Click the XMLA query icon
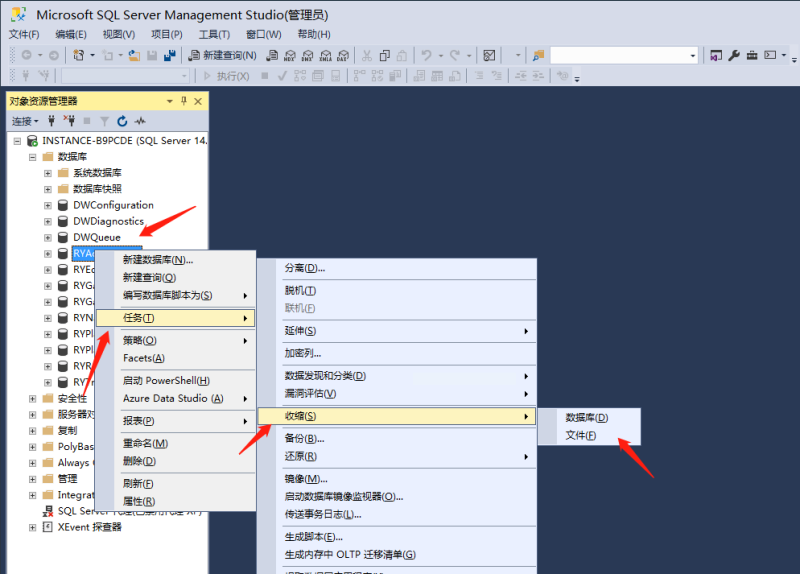 (326, 55)
